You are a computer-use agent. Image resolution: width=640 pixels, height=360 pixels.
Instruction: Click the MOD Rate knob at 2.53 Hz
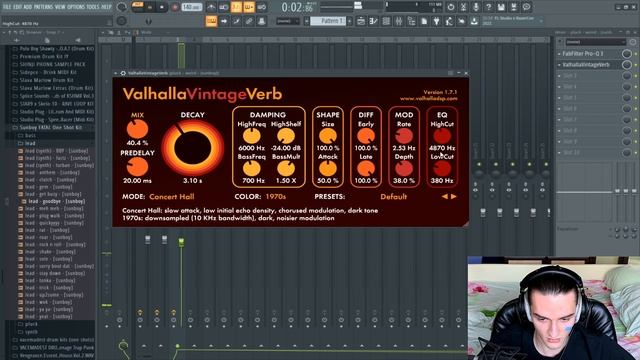(404, 136)
